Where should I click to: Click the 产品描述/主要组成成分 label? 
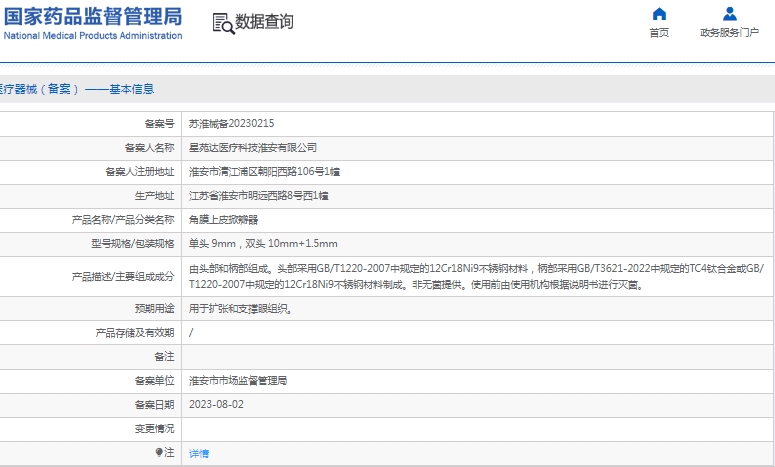123,277
